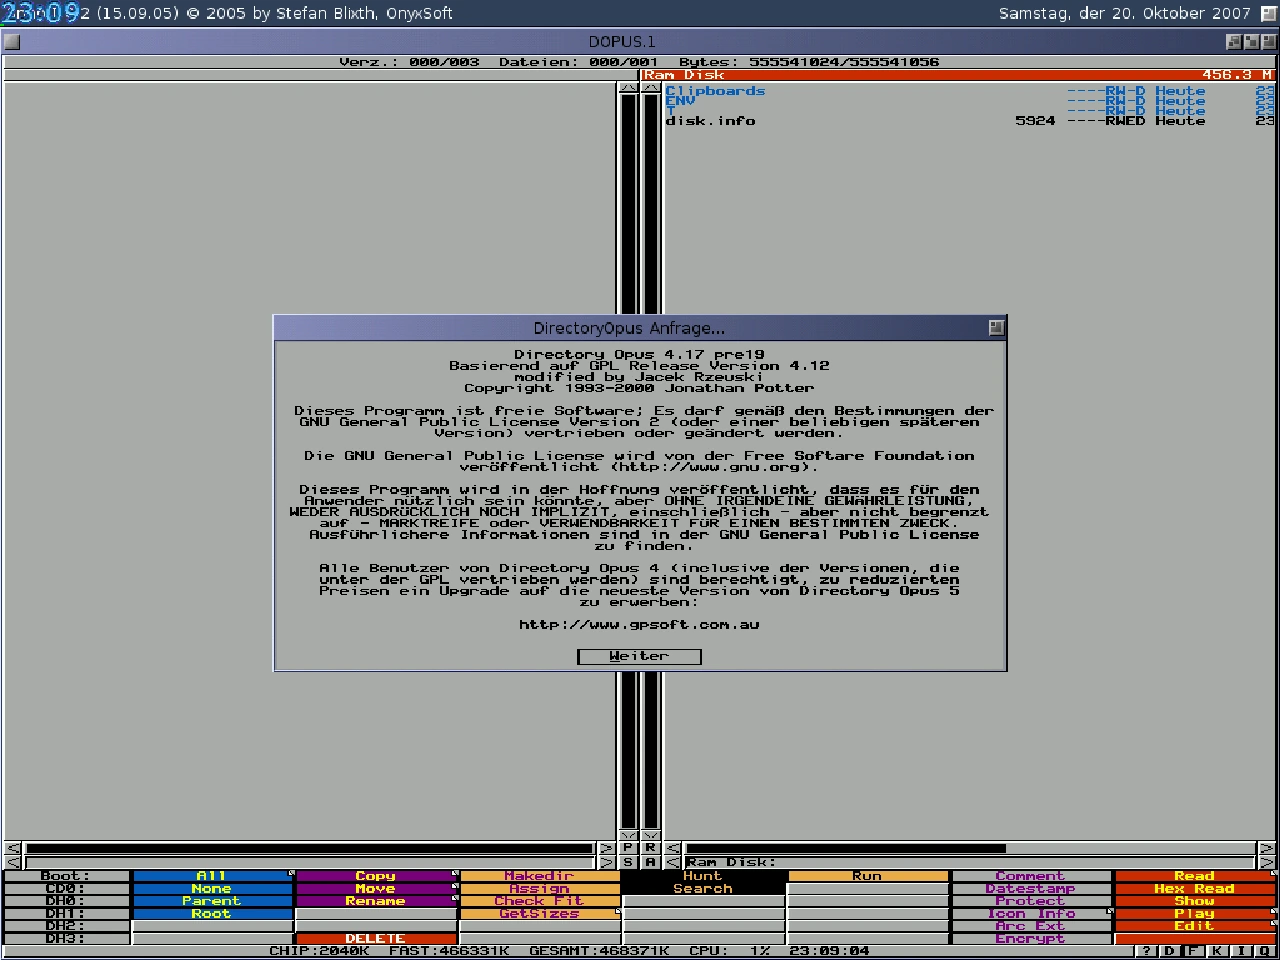The height and width of the screenshot is (960, 1280).
Task: Click the red DELETE button
Action: click(376, 938)
